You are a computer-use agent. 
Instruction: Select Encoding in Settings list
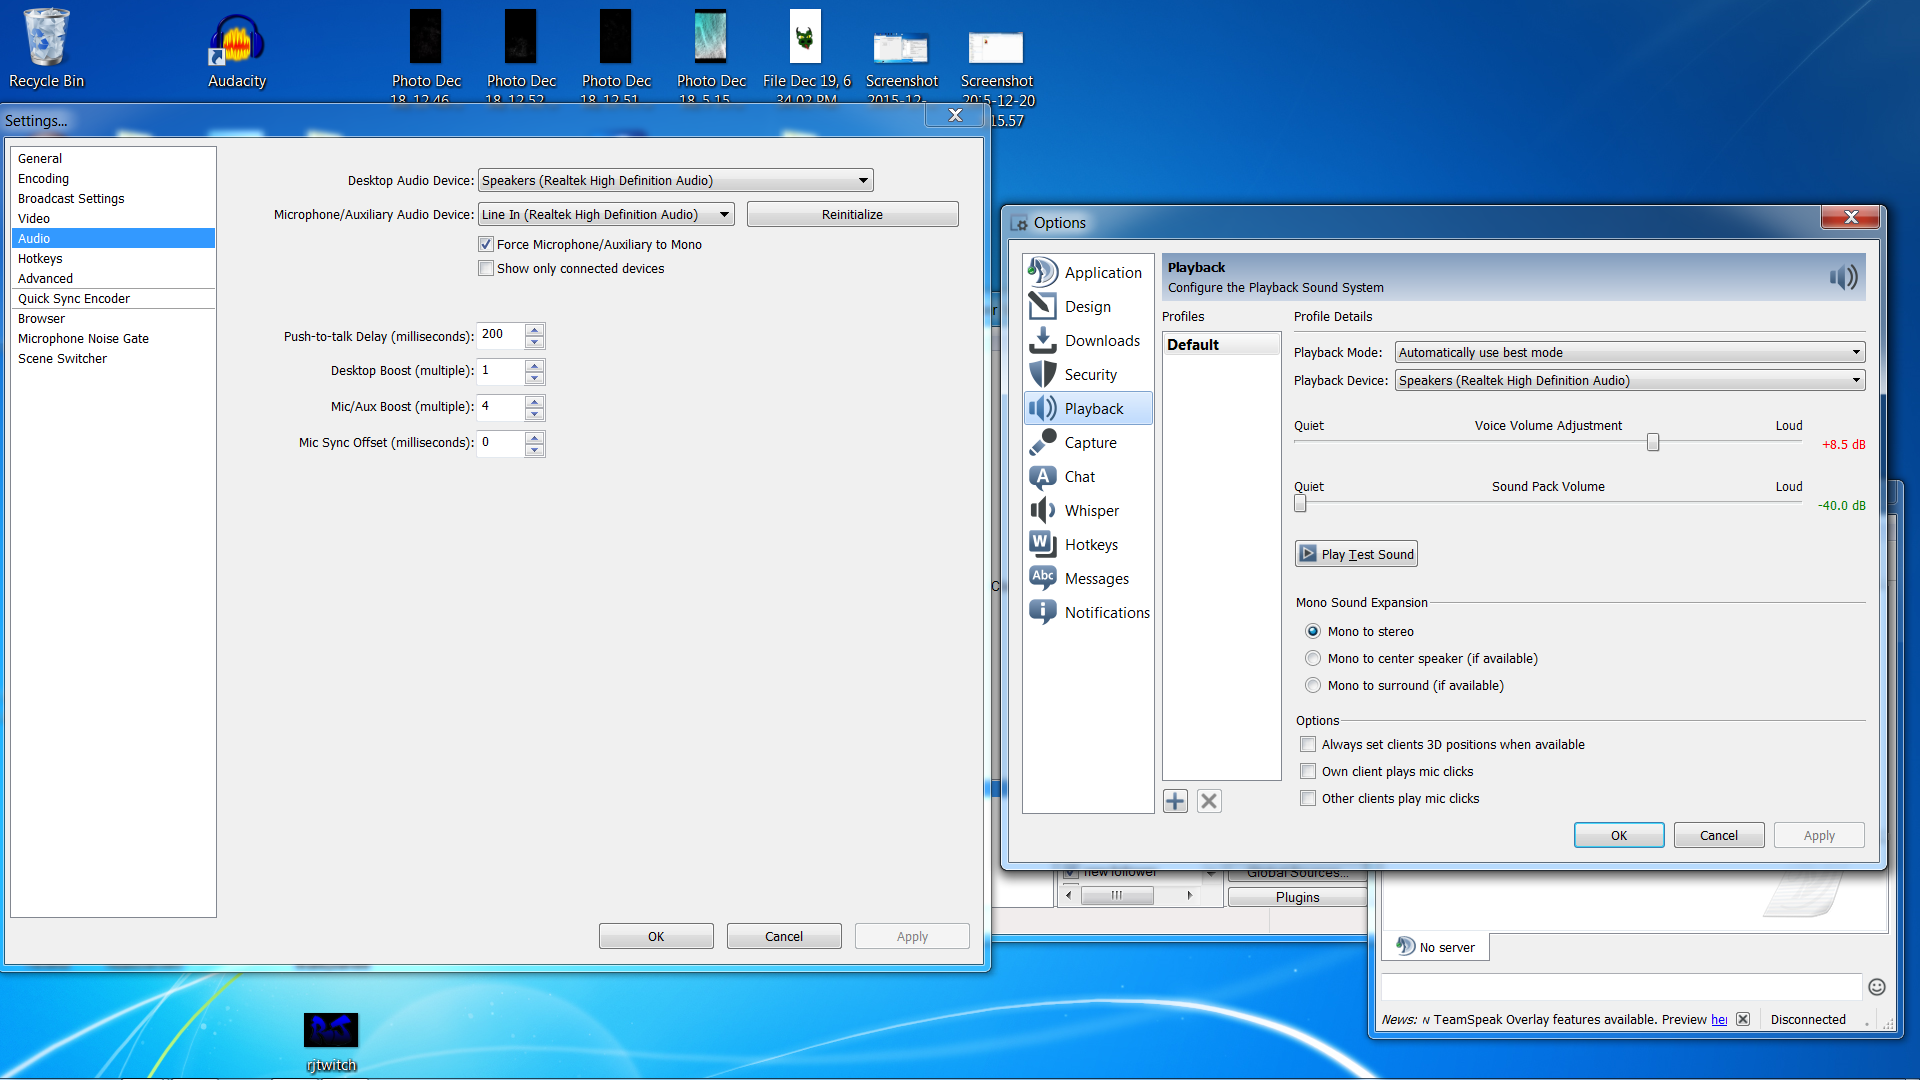[113, 178]
